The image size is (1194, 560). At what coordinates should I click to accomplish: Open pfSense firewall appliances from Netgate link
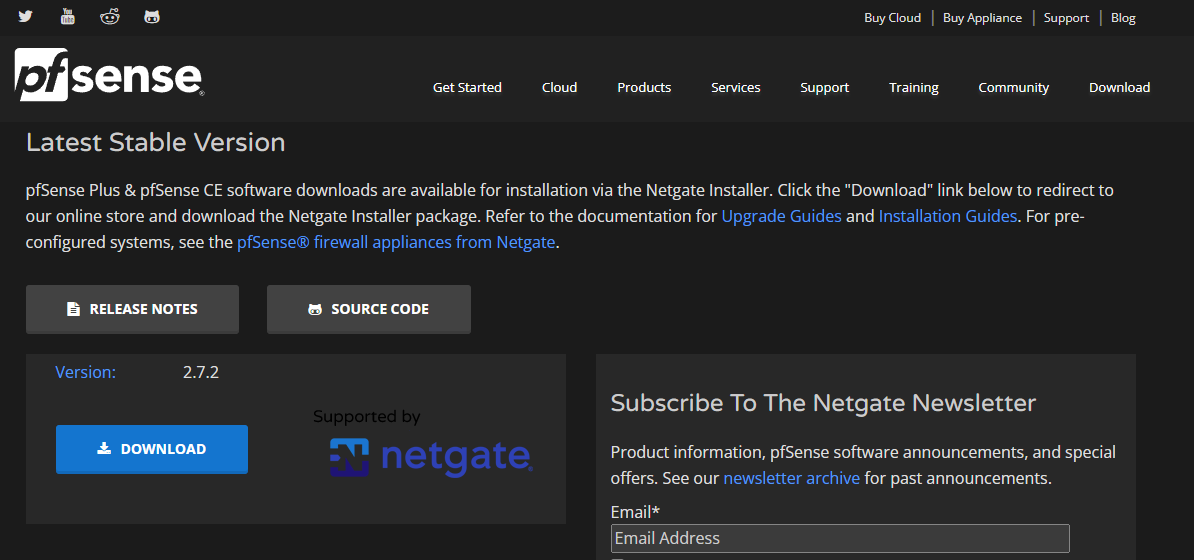tap(396, 243)
